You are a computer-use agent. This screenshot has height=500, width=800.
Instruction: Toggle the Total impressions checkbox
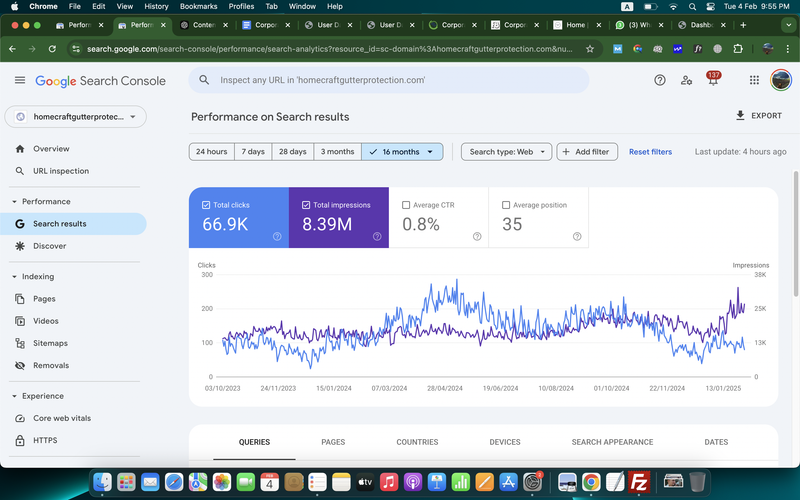click(306, 205)
